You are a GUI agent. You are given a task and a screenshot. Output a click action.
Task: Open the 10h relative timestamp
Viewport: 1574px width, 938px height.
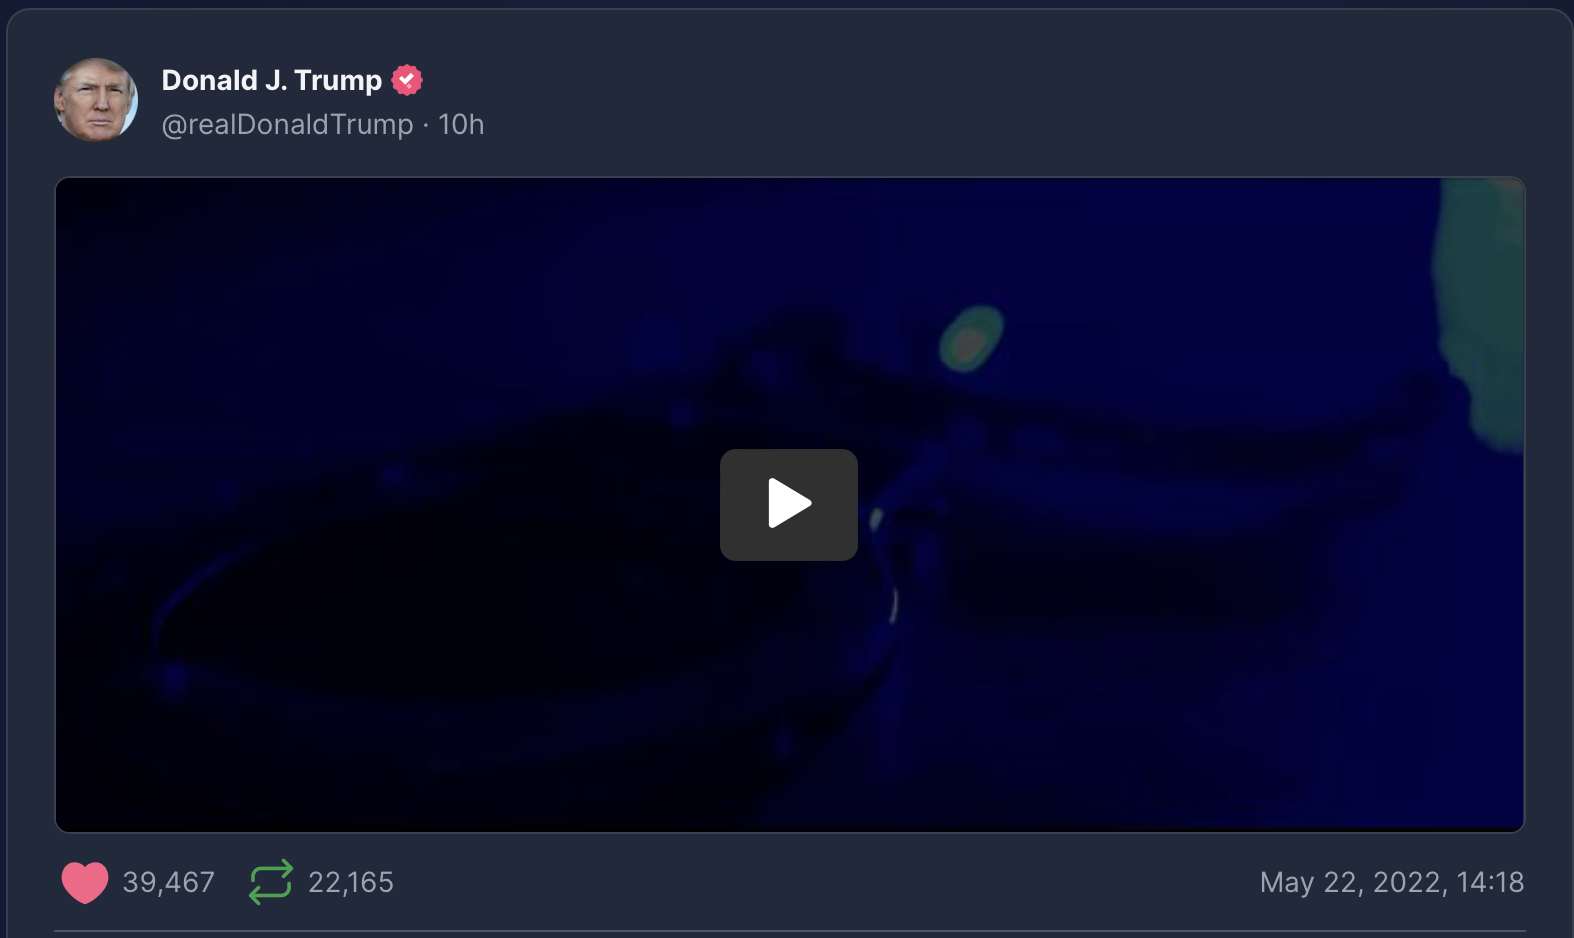pyautogui.click(x=461, y=124)
